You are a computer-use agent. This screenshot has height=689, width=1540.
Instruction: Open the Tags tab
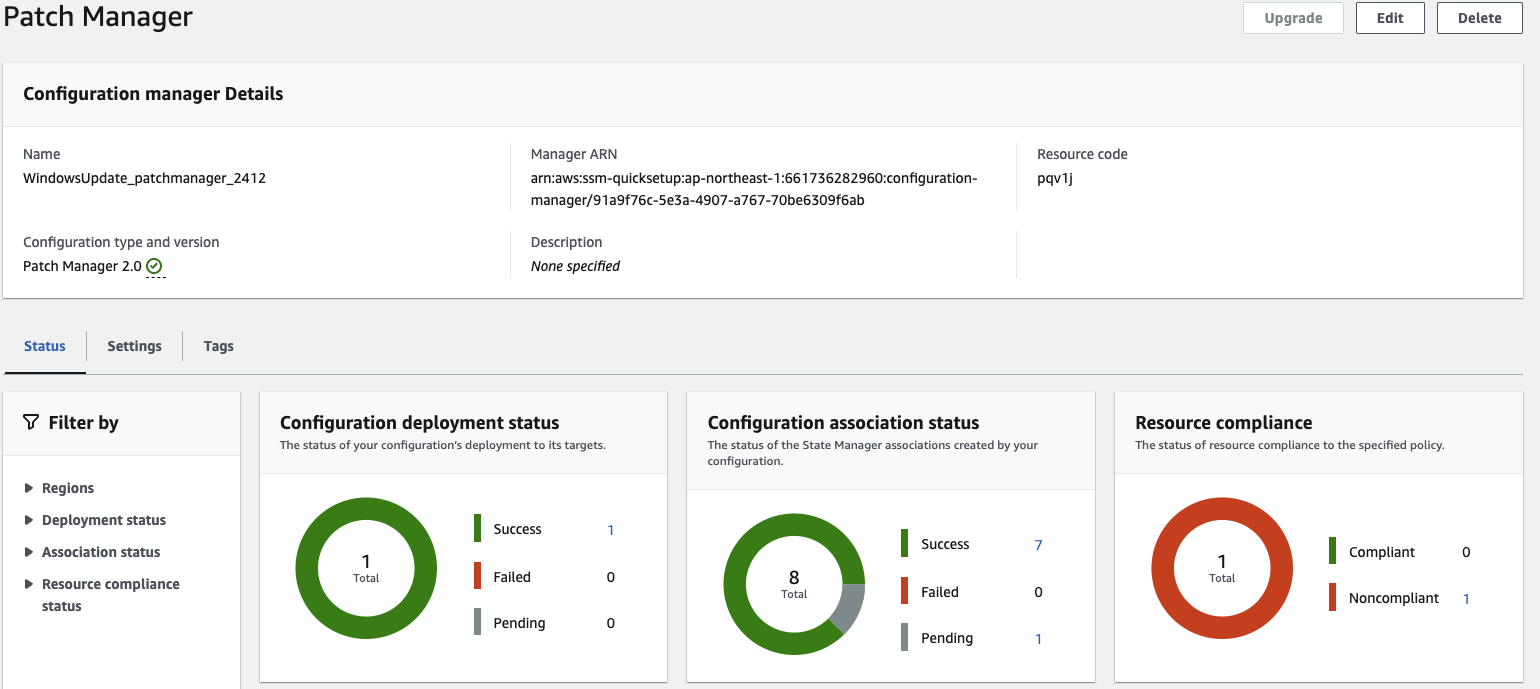tap(218, 345)
